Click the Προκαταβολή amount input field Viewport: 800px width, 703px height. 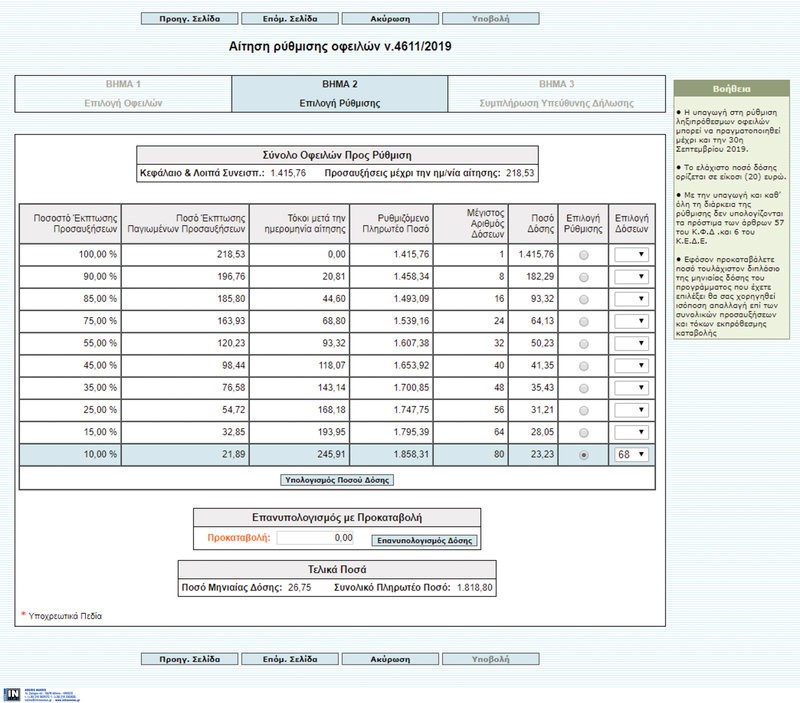pyautogui.click(x=316, y=538)
